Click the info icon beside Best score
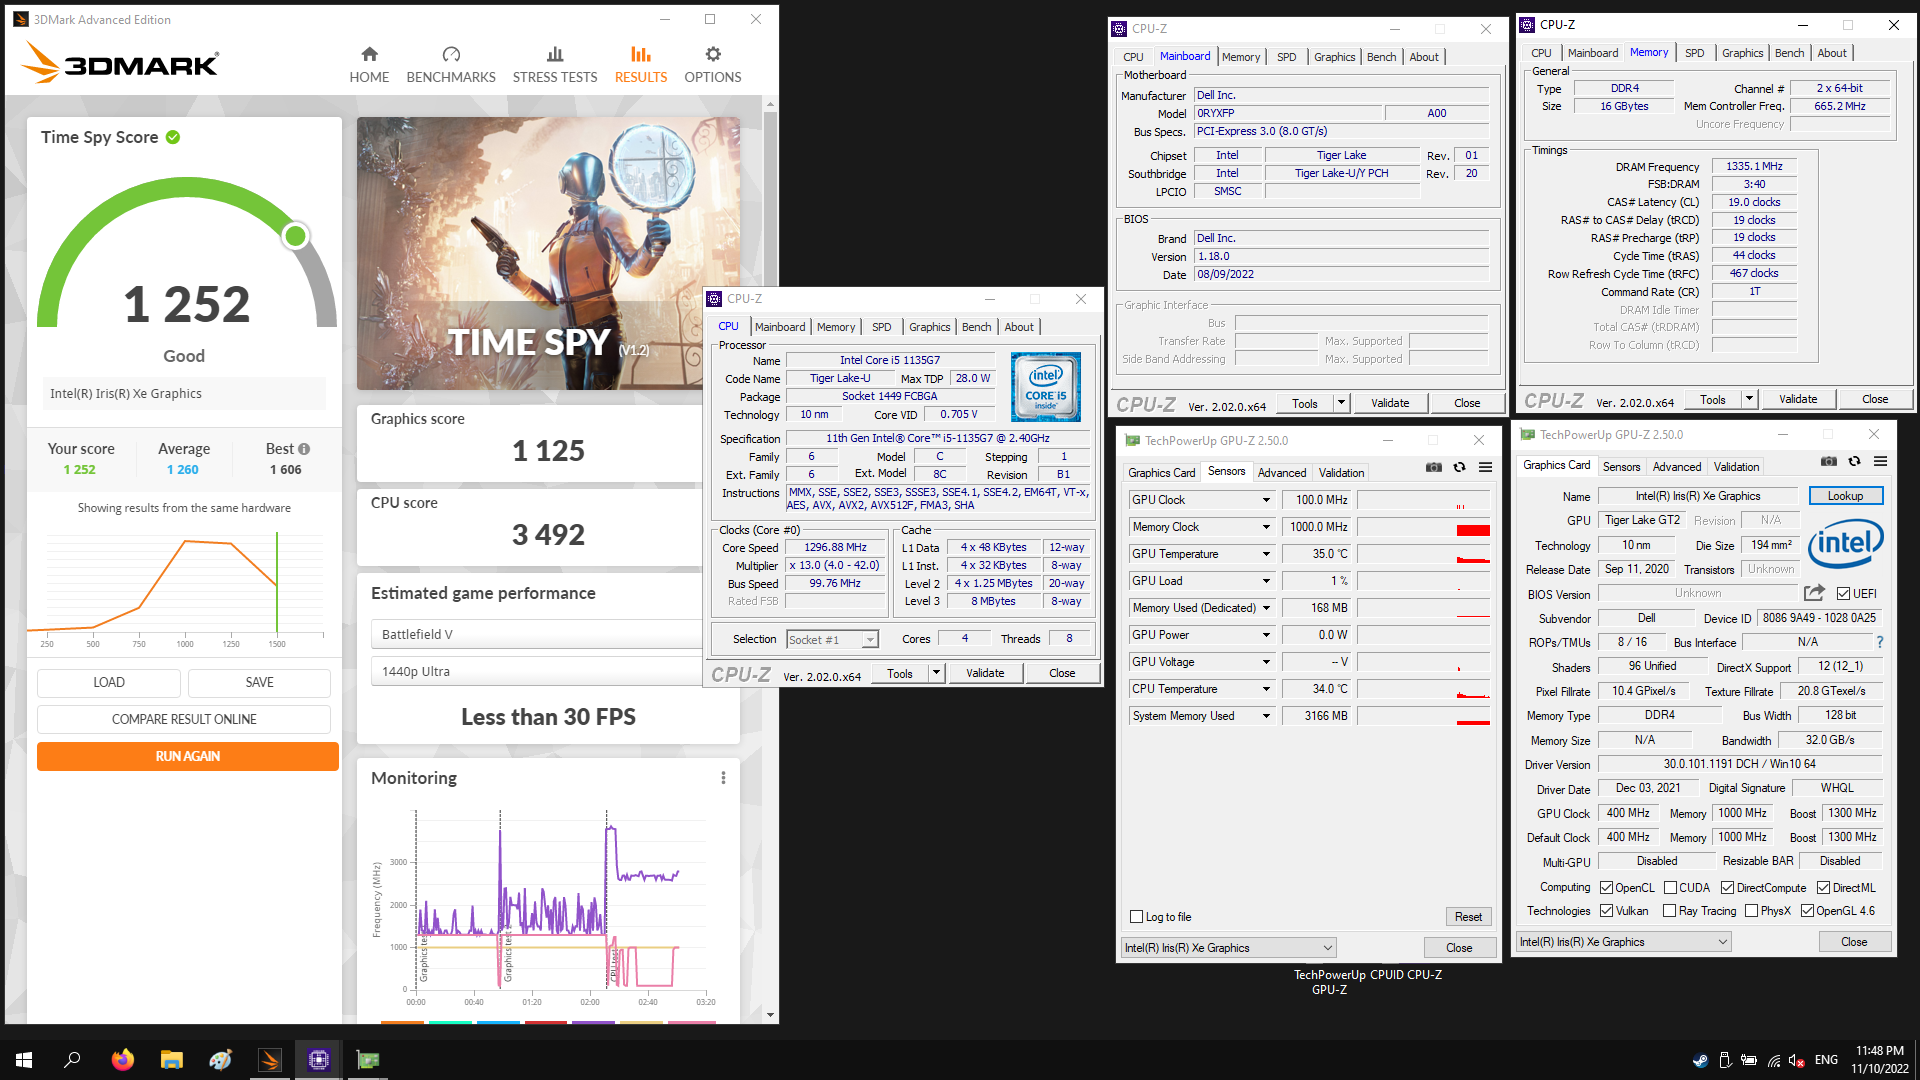 [304, 449]
